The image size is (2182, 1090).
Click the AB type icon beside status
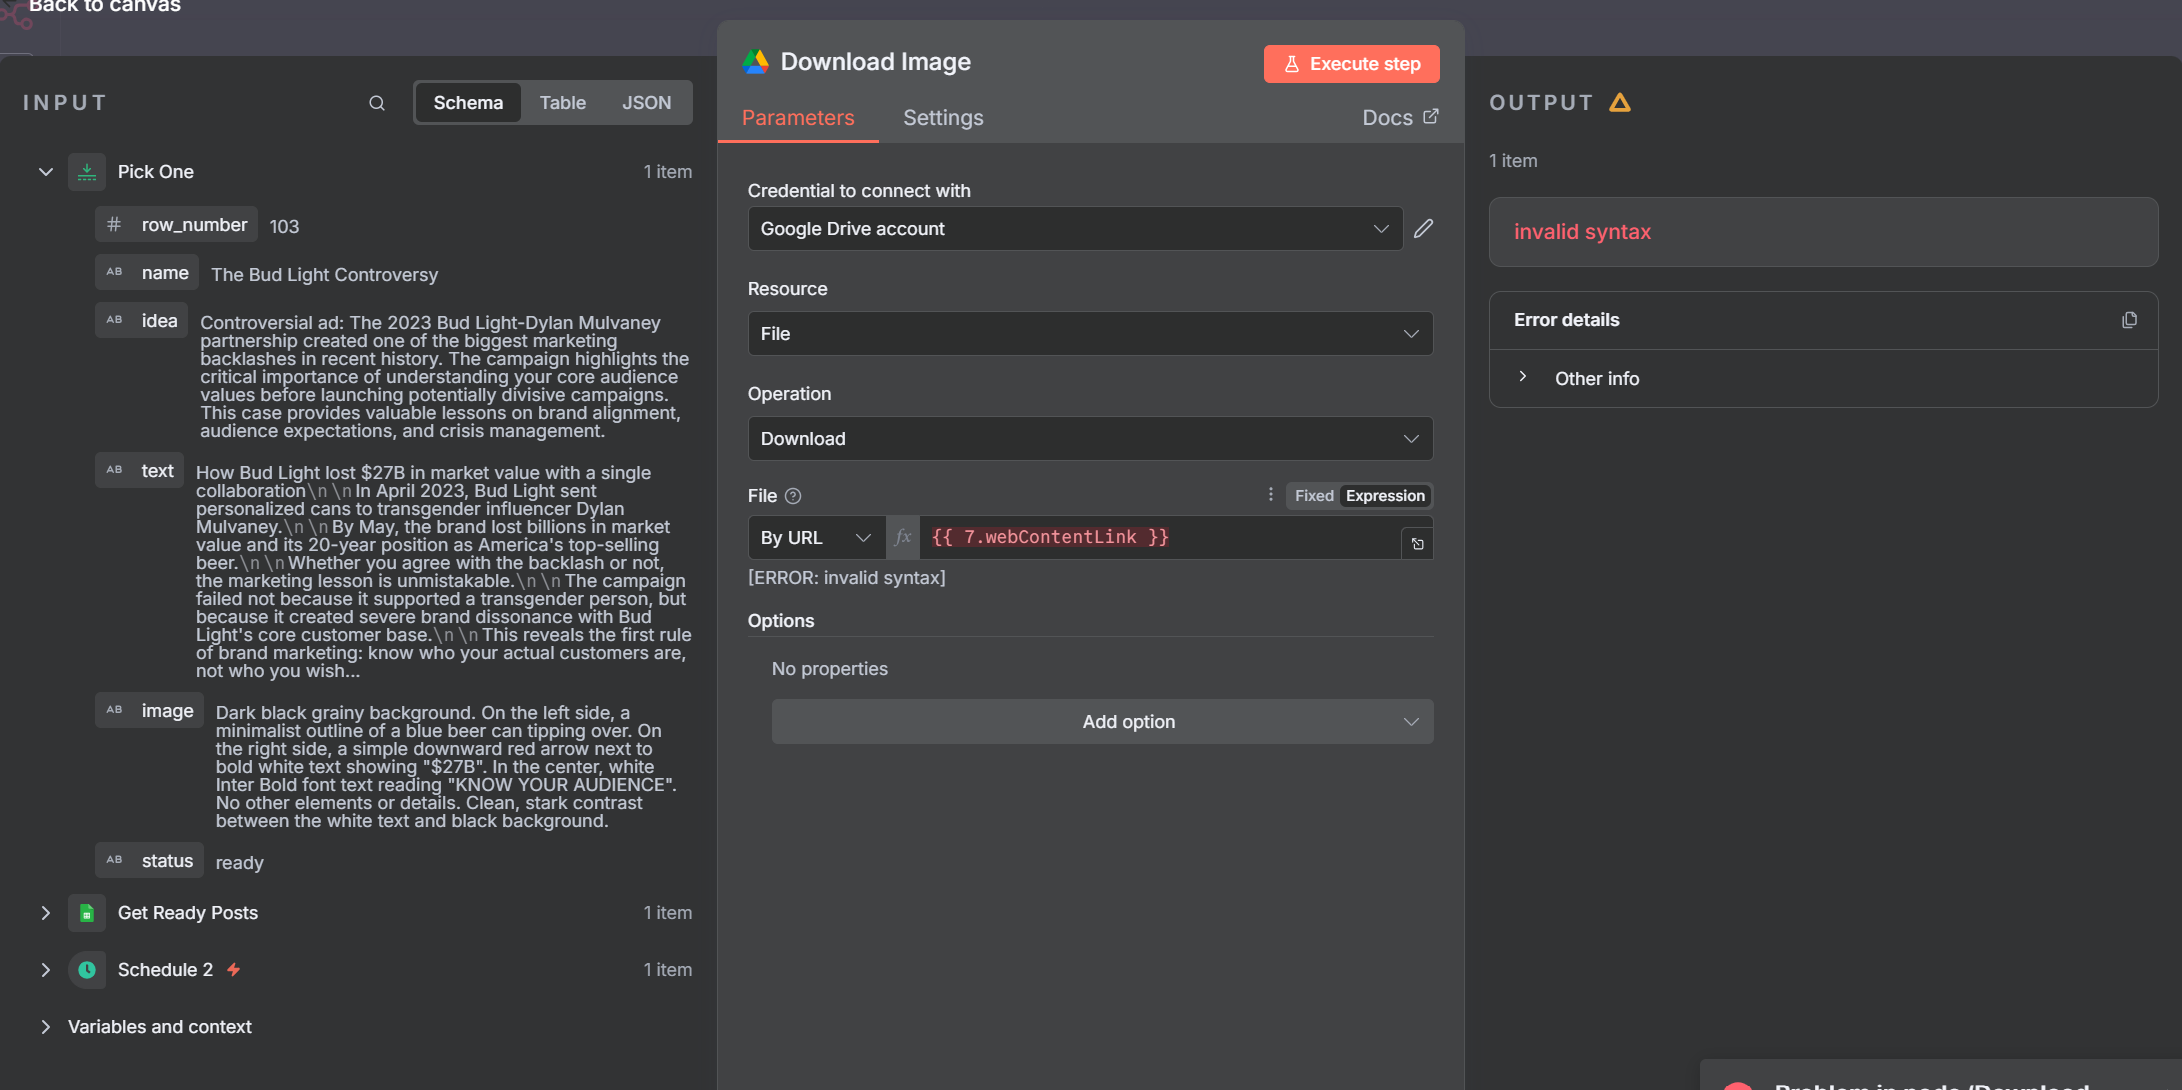coord(114,860)
